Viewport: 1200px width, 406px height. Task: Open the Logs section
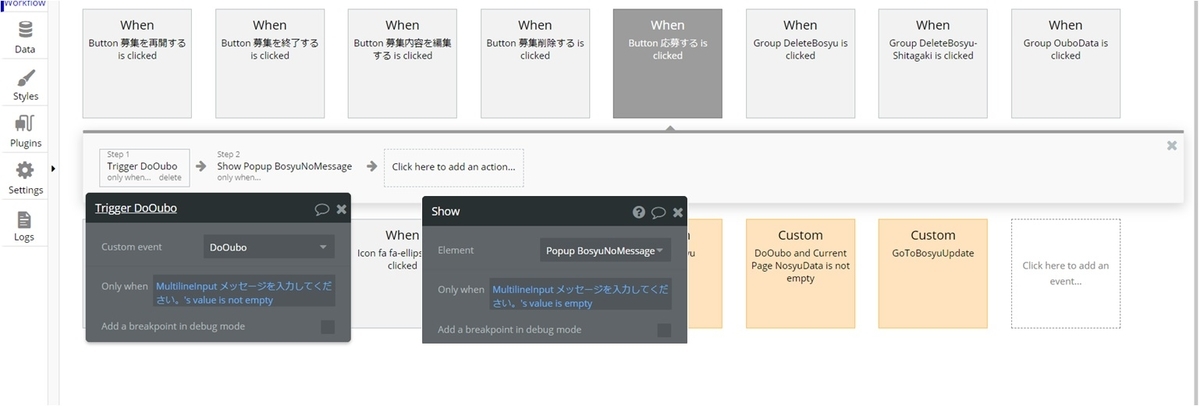(25, 225)
